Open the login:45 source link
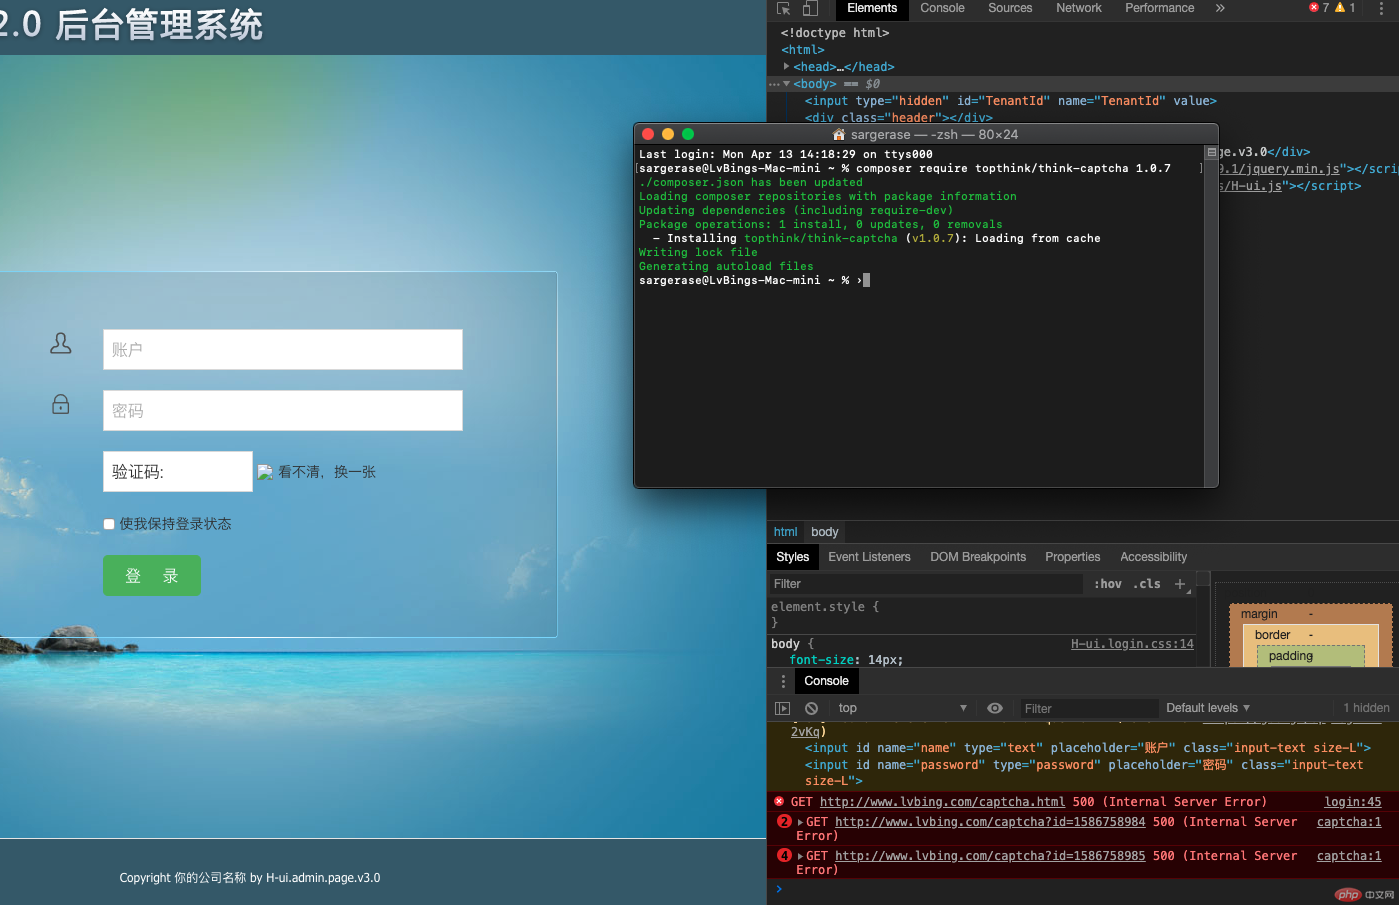 pyautogui.click(x=1353, y=802)
